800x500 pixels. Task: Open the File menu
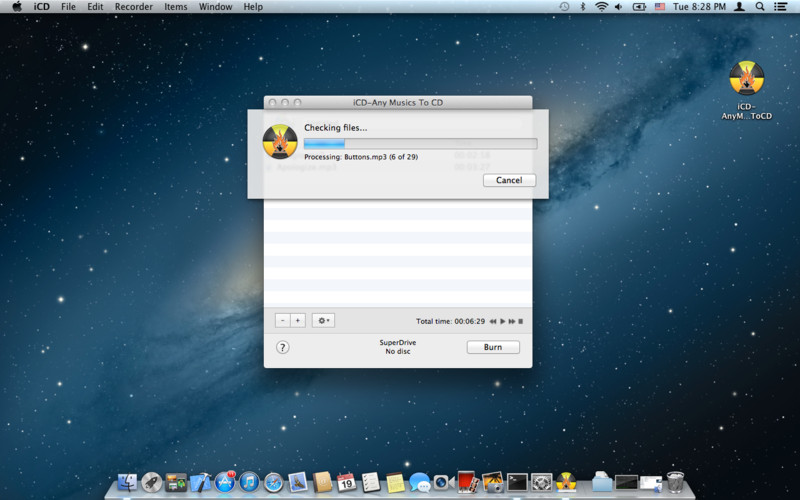pos(68,7)
